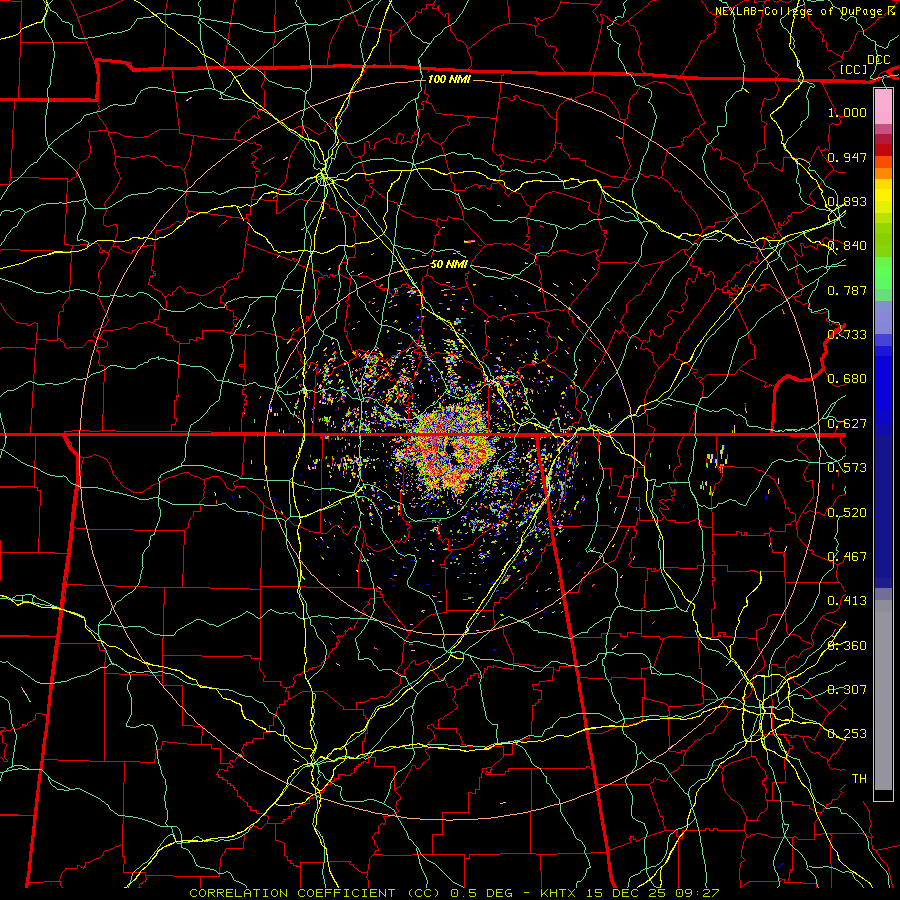900x900 pixels.
Task: Click the 0.787 value on the color scale
Action: 847,290
